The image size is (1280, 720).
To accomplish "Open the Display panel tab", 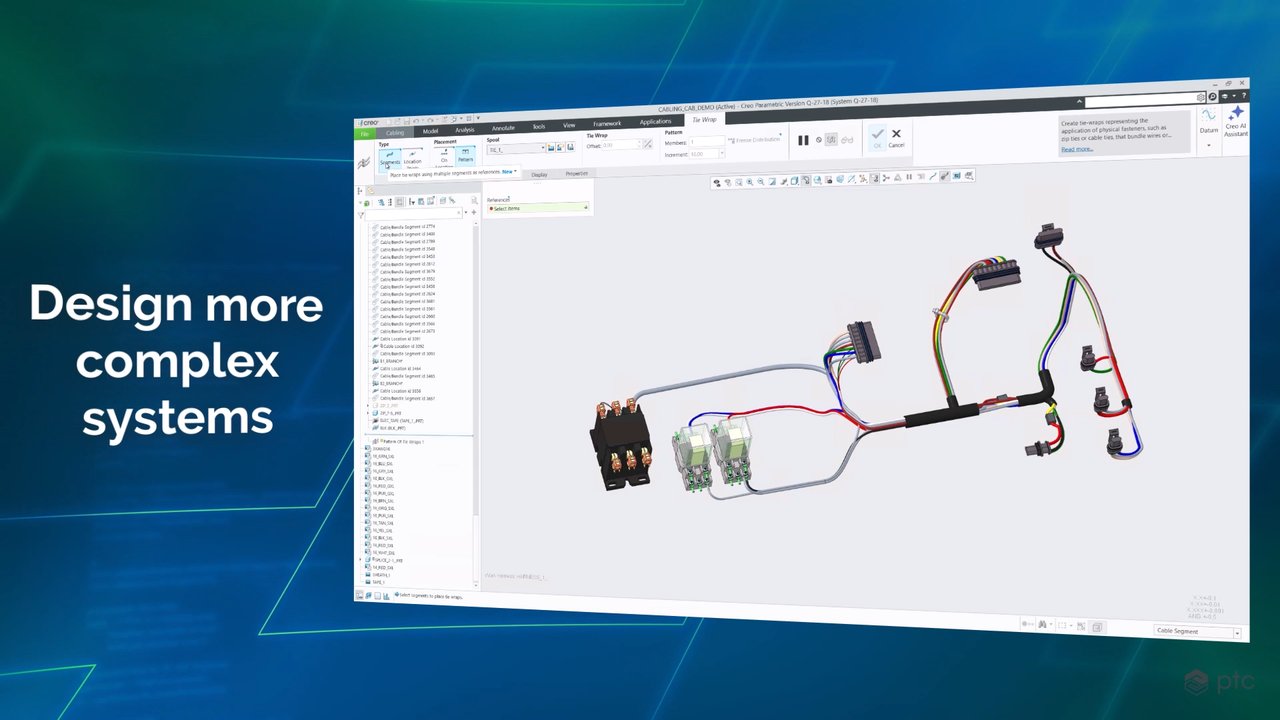I will (539, 175).
